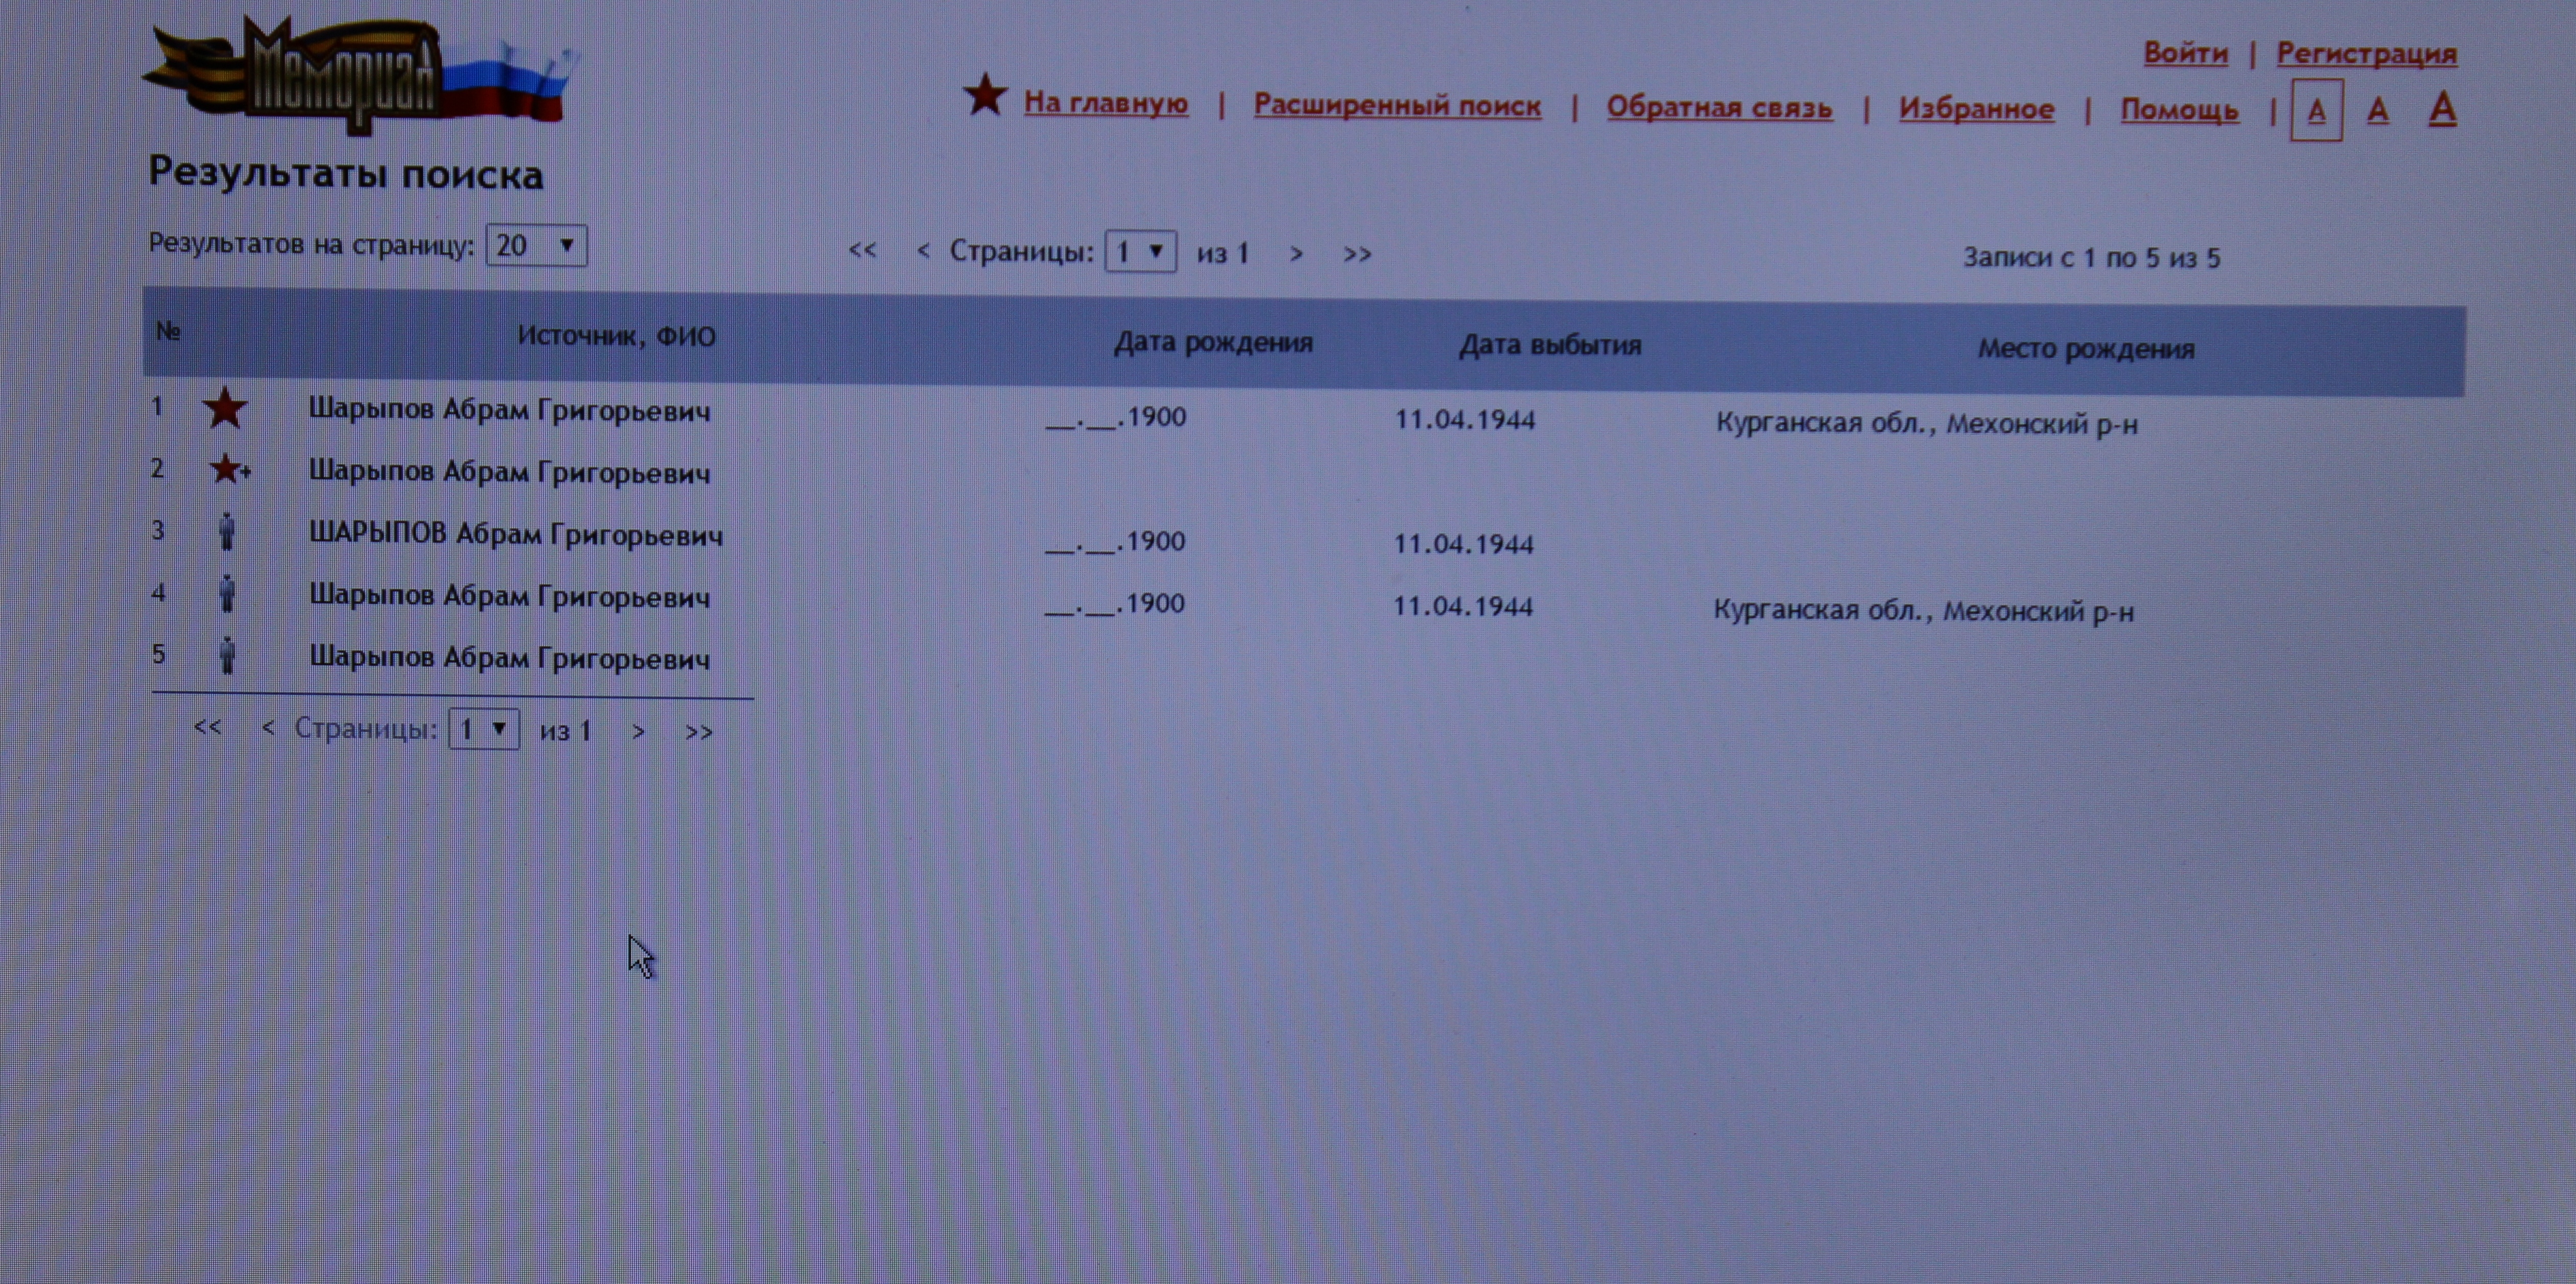Open the top Страницы page selector

tap(1140, 251)
